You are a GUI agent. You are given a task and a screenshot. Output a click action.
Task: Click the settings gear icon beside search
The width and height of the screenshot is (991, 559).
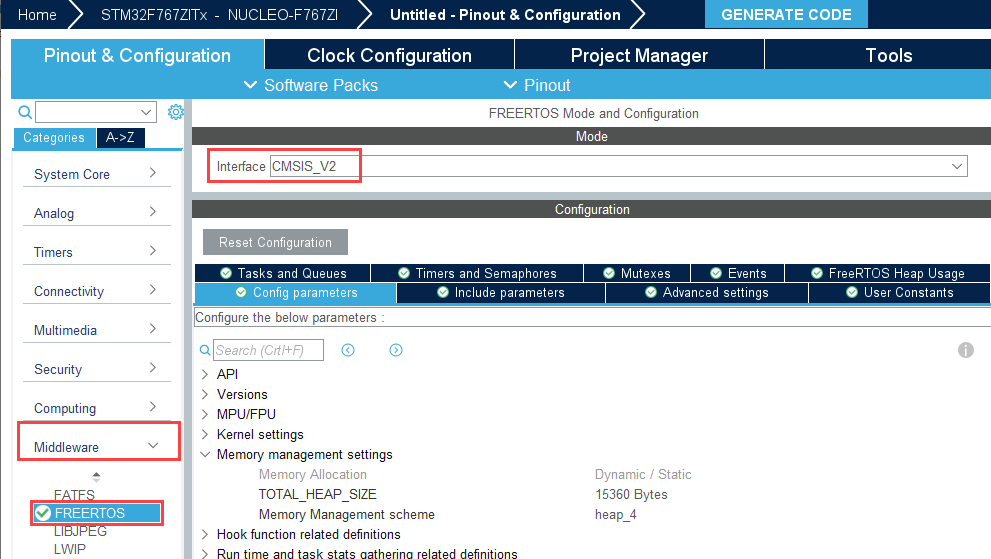[x=176, y=112]
